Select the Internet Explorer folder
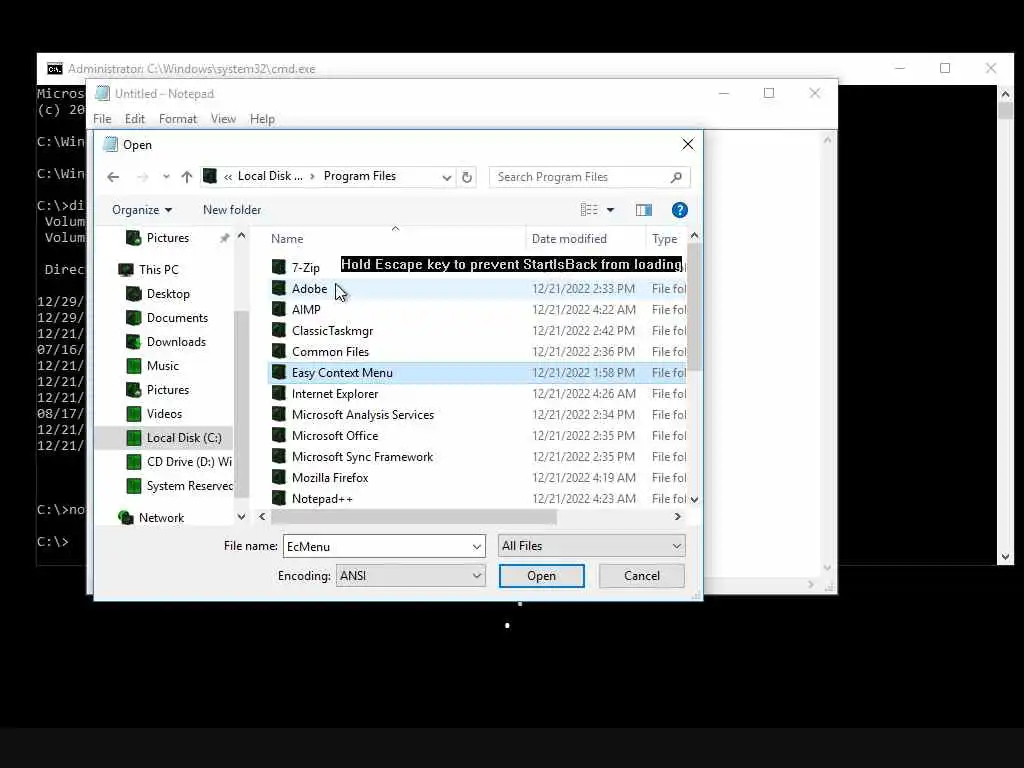This screenshot has width=1024, height=768. click(x=335, y=394)
